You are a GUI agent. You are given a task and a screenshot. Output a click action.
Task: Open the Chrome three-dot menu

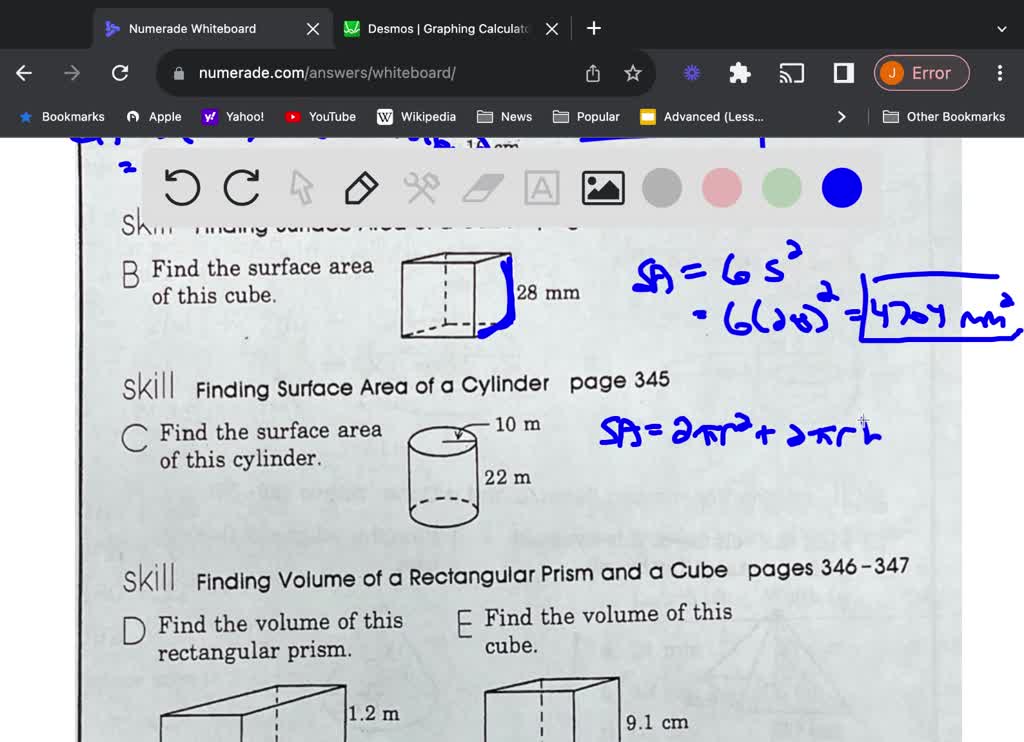[999, 73]
